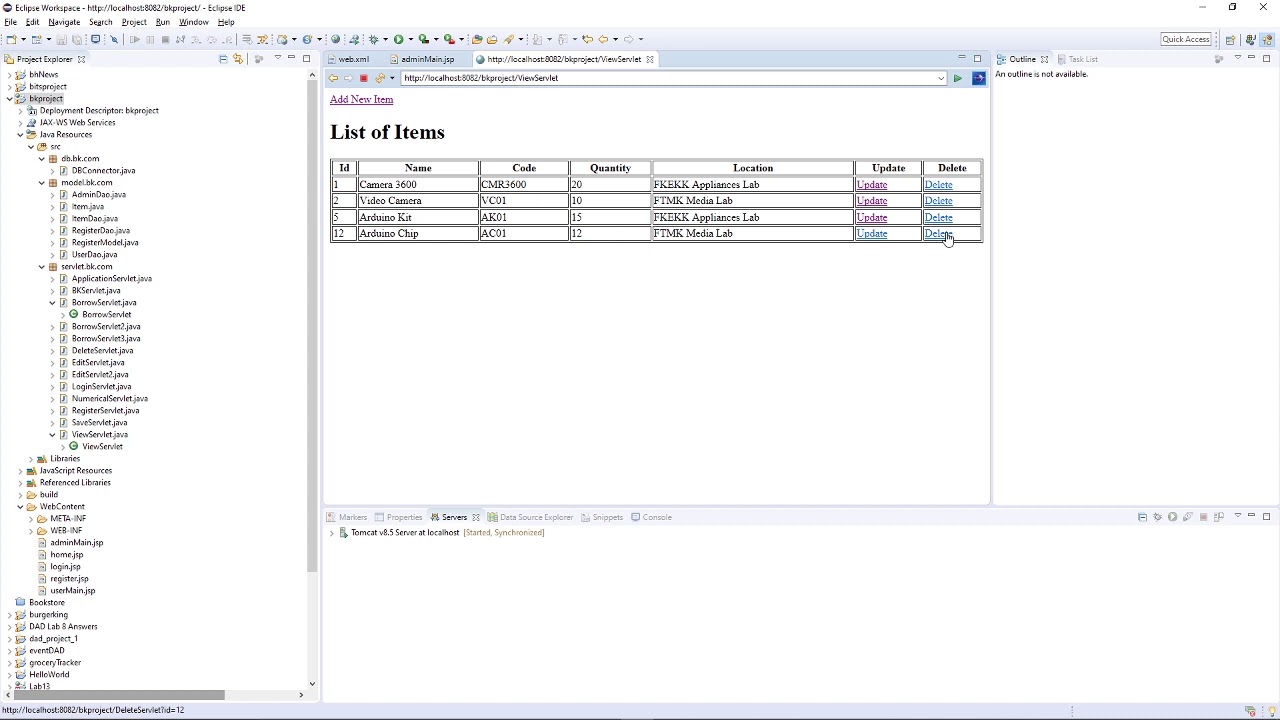1280x720 pixels.
Task: Switch to the Console tab
Action: [651, 517]
